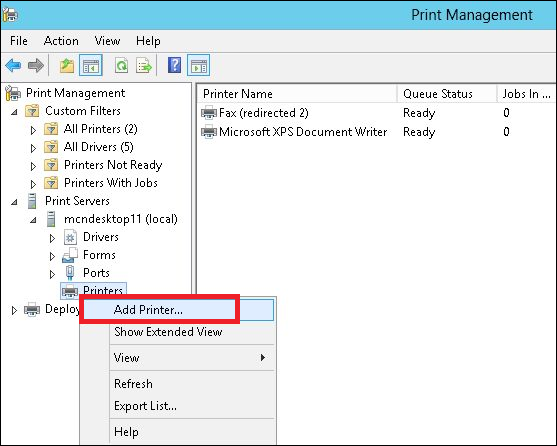This screenshot has height=446, width=557.
Task: Click the Up One Level folder icon
Action: coord(66,66)
